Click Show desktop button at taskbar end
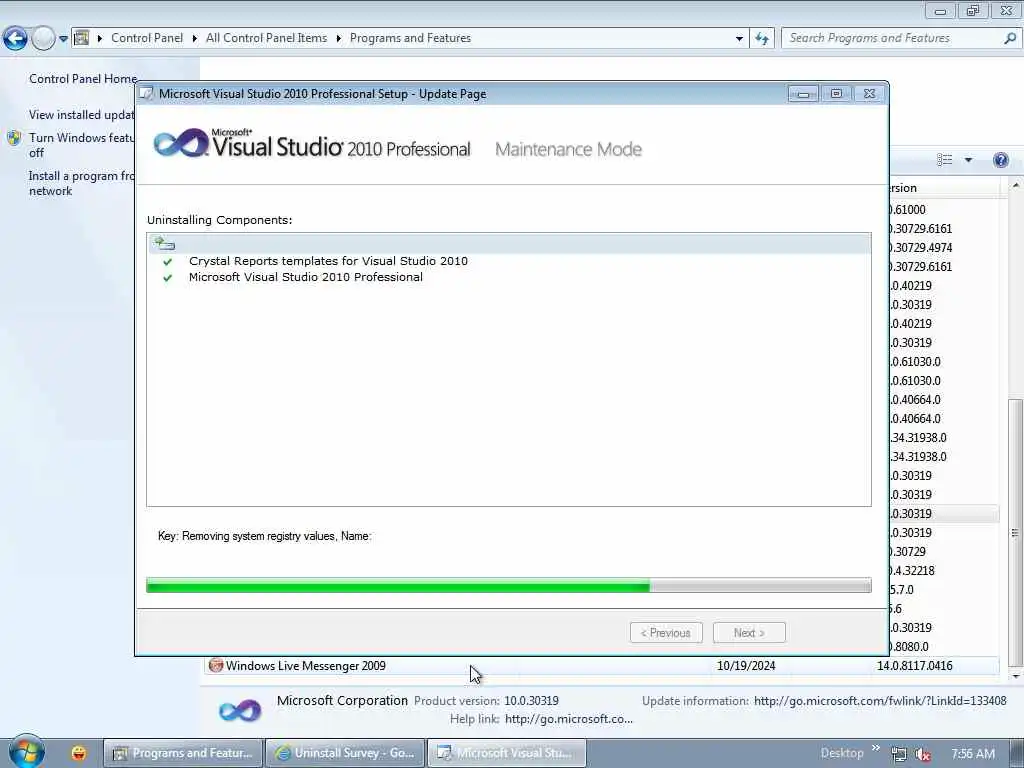This screenshot has height=768, width=1024. 1017,753
